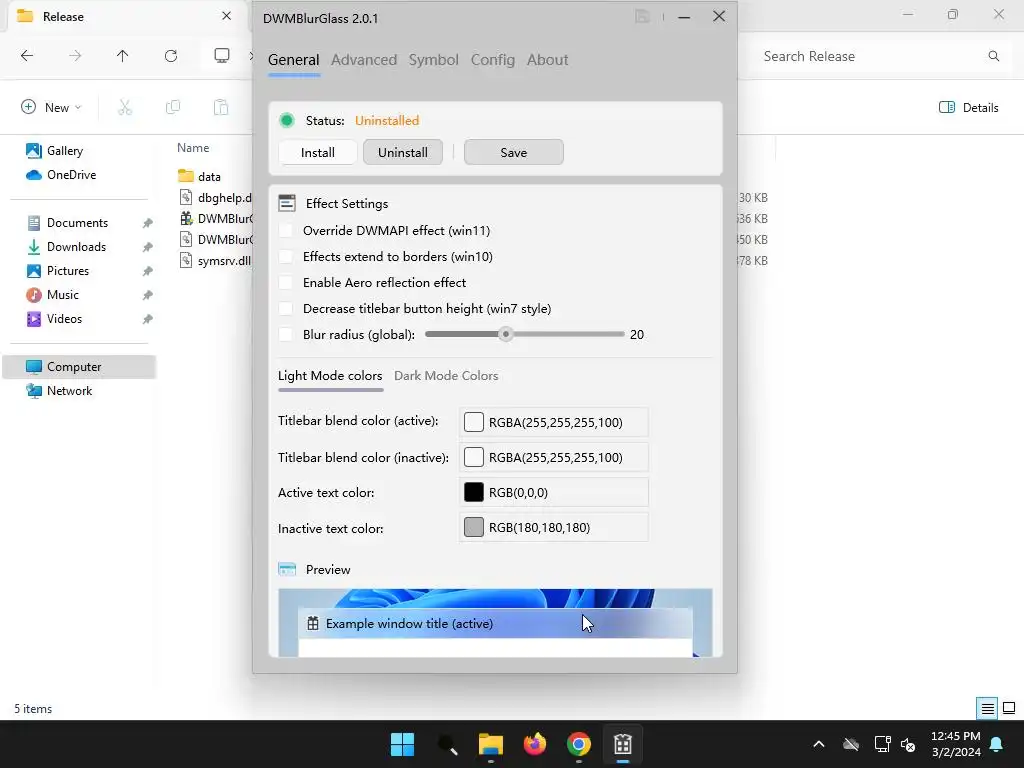The width and height of the screenshot is (1024, 768).
Task: Click the RGB(180,180,180) value field
Action: coord(554,528)
